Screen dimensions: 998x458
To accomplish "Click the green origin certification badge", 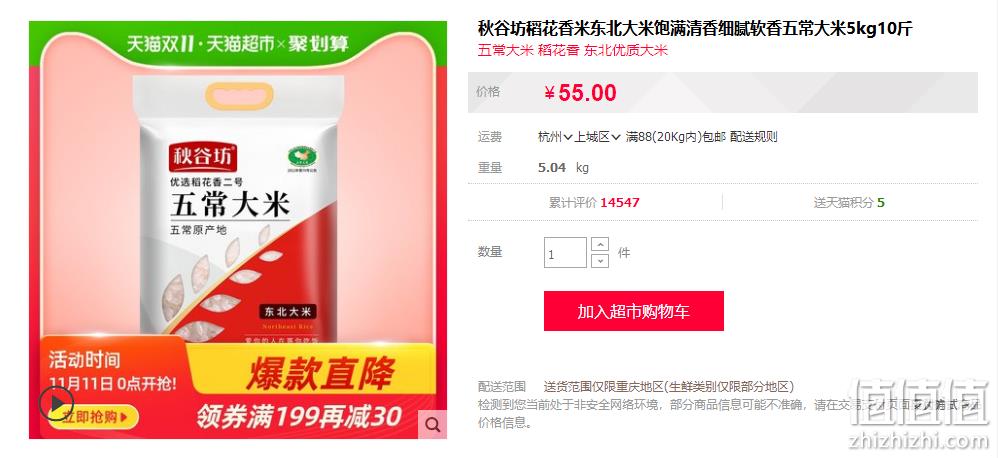I will tap(302, 157).
